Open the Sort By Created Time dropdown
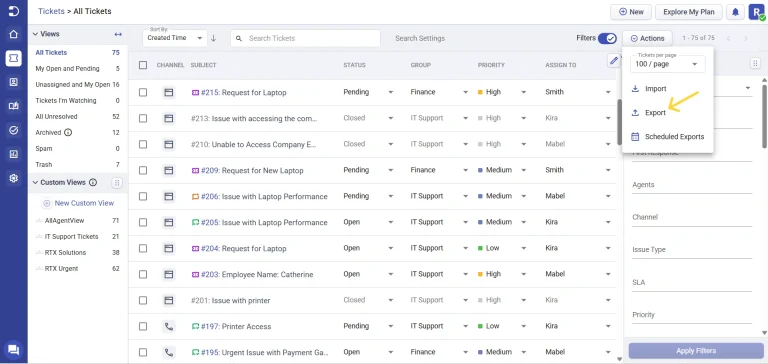 tap(175, 38)
